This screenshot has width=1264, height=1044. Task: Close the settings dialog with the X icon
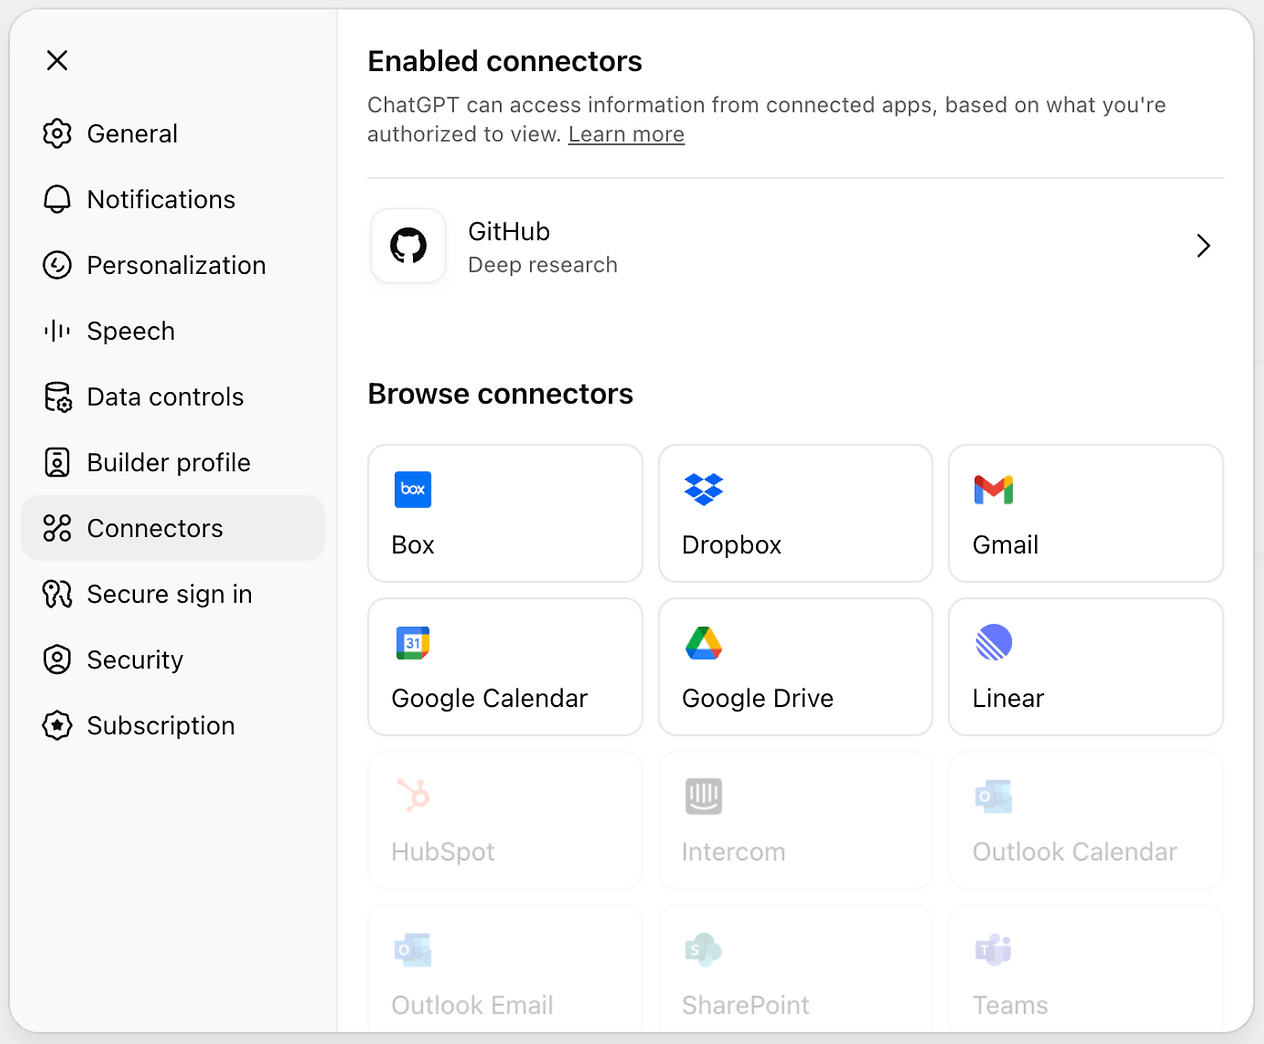tap(57, 60)
